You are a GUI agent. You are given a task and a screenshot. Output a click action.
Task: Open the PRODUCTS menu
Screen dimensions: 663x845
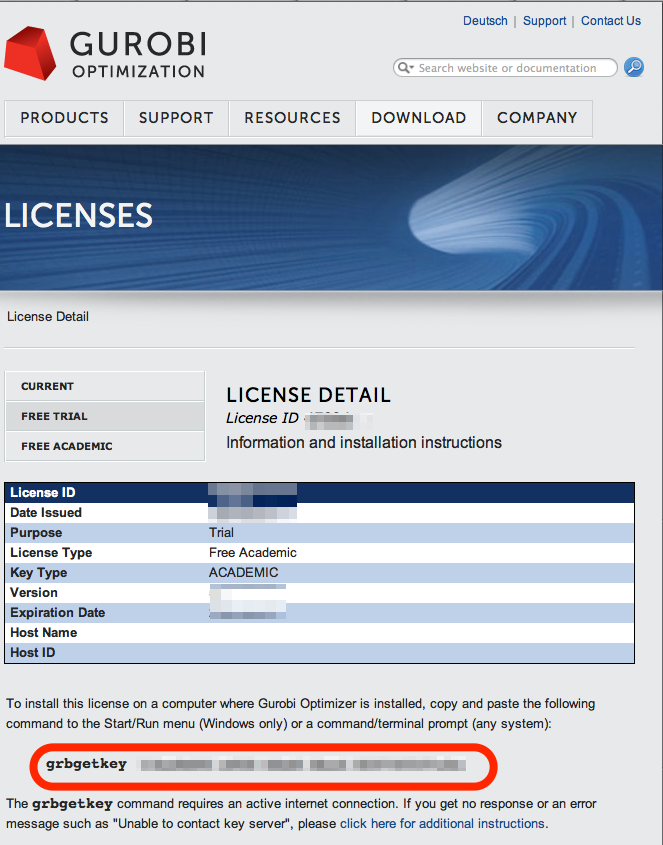coord(64,118)
